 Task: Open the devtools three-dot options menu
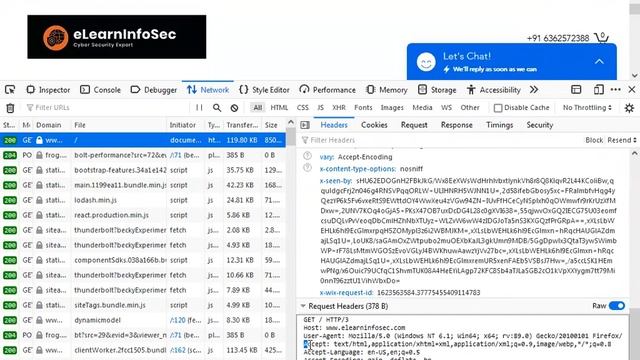coord(616,90)
